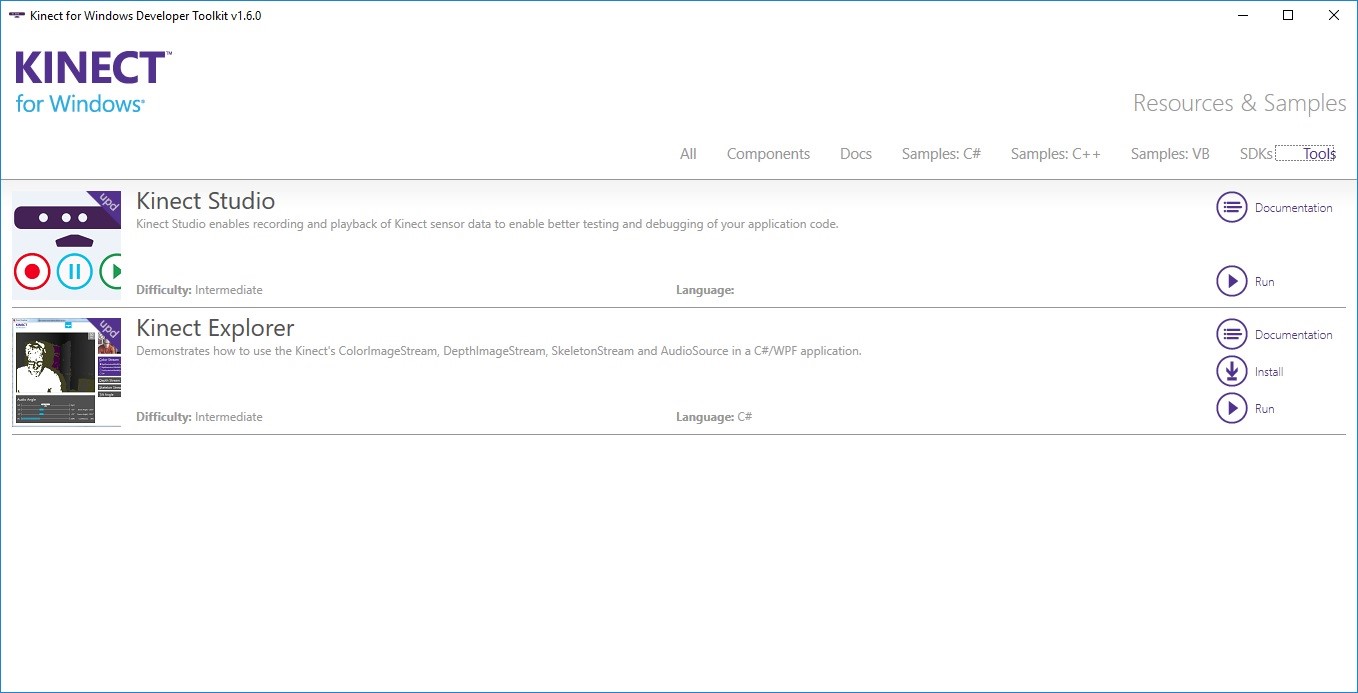Click the title bar Kinect app icon

pos(16,15)
